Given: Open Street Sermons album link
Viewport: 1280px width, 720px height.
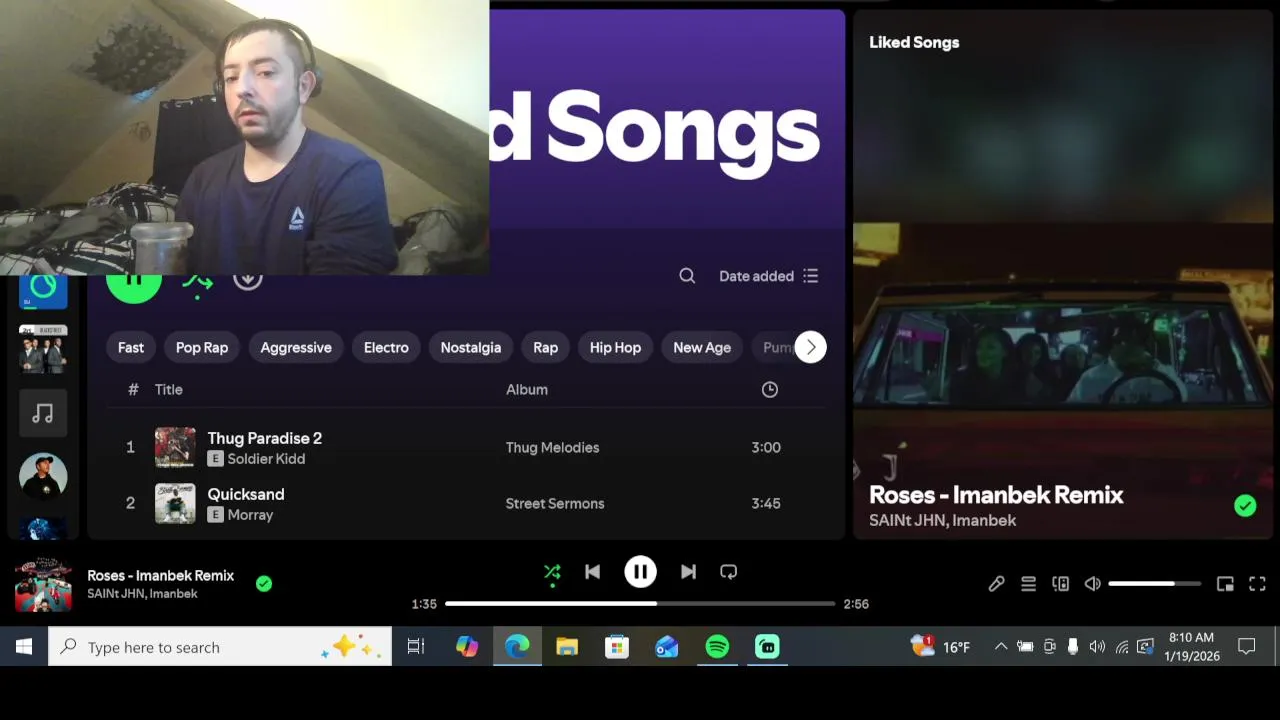Looking at the screenshot, I should (555, 504).
